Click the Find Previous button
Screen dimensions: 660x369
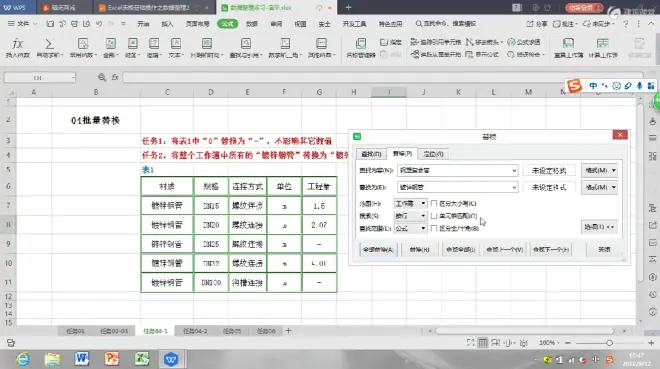(x=505, y=250)
